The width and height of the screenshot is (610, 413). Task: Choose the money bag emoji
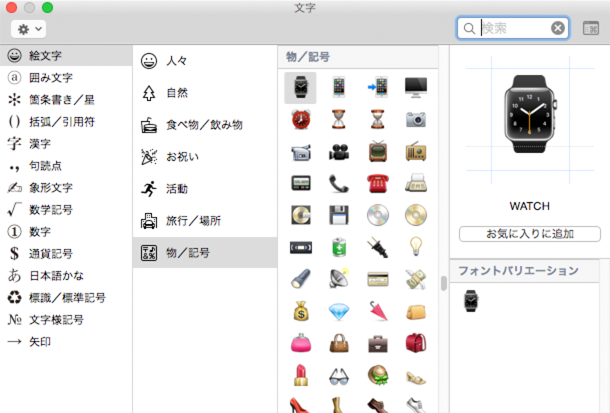[301, 311]
